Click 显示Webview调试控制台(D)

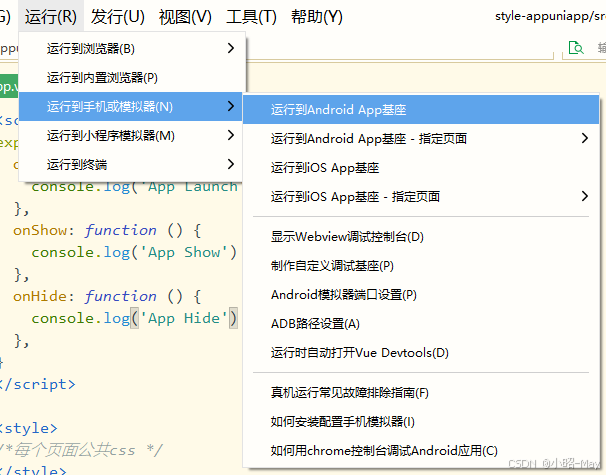click(x=421, y=237)
